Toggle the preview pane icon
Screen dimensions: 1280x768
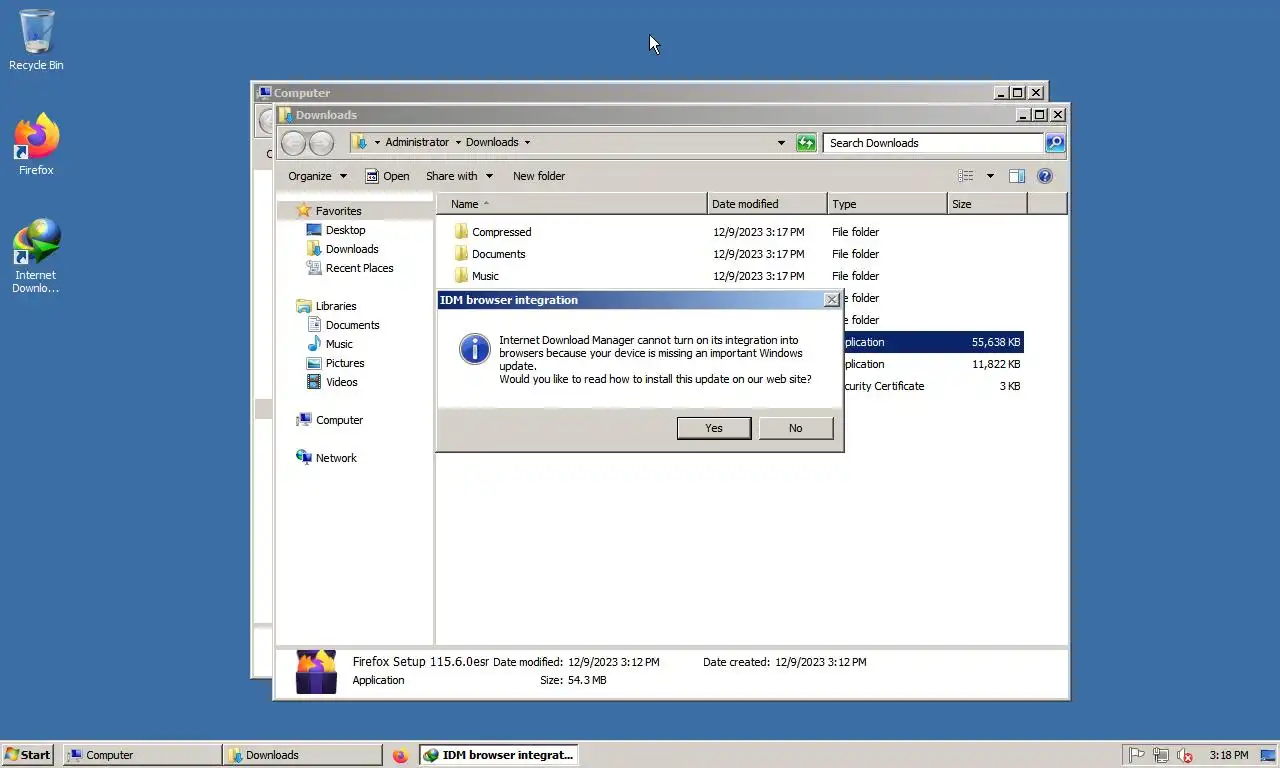[x=1016, y=176]
